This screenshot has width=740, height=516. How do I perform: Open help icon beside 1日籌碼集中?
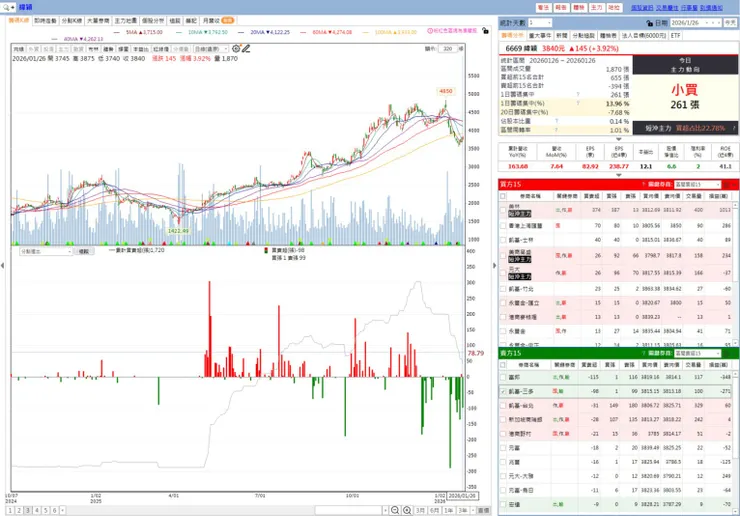click(x=578, y=95)
